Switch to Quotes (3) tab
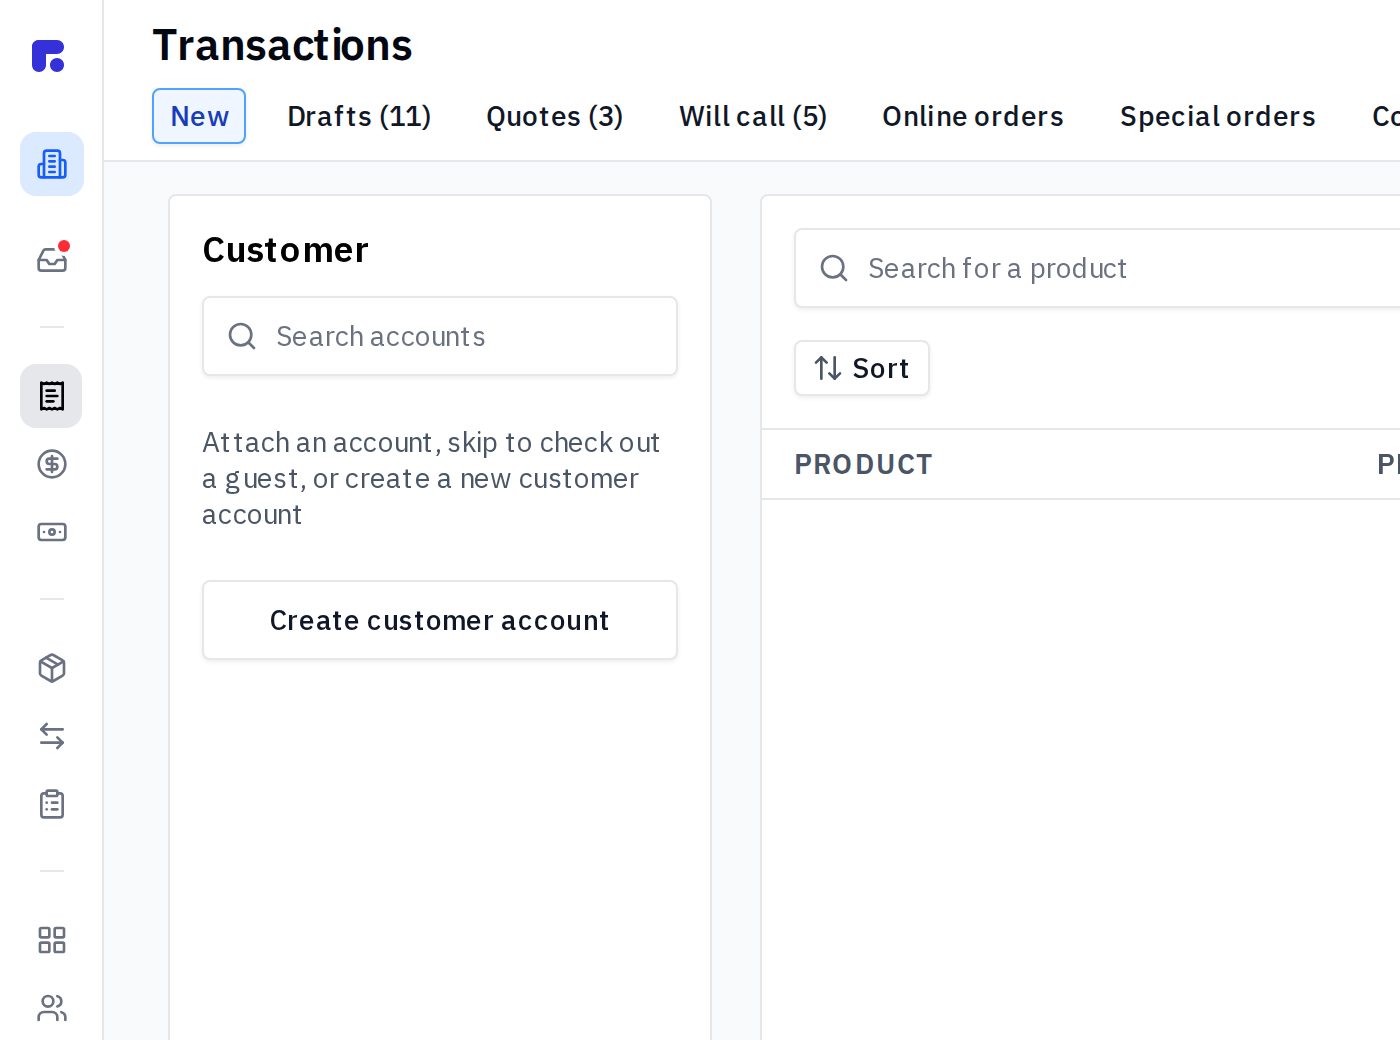1400x1040 pixels. pos(555,116)
